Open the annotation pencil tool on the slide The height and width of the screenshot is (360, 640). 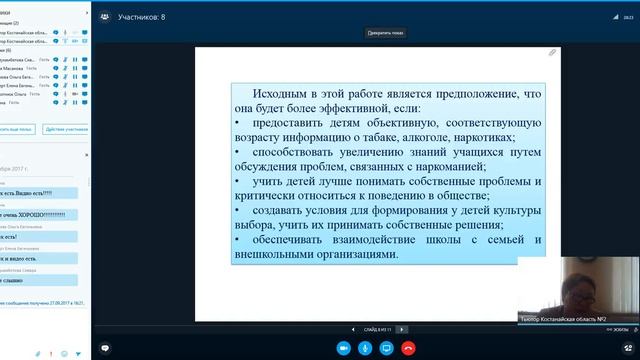[552, 52]
